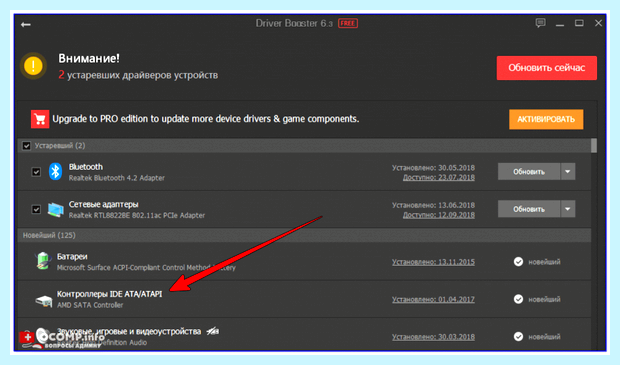Image resolution: width=620 pixels, height=365 pixels.
Task: Click the checkmark status icon for sound devices row
Action: click(518, 337)
